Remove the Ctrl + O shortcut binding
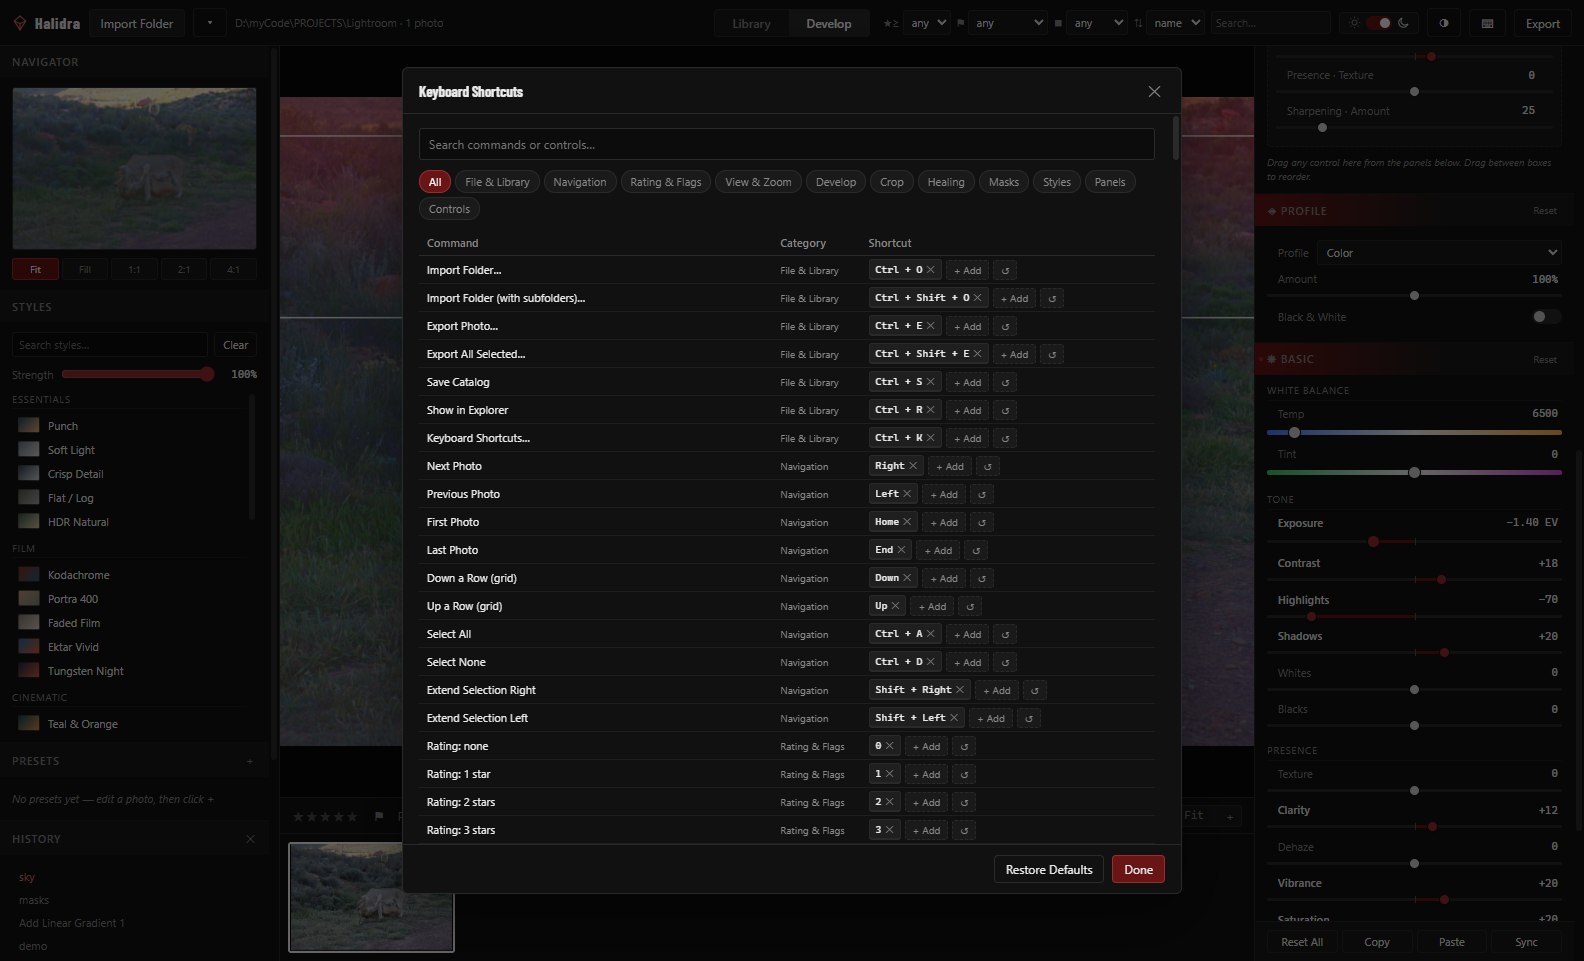 tap(930, 270)
